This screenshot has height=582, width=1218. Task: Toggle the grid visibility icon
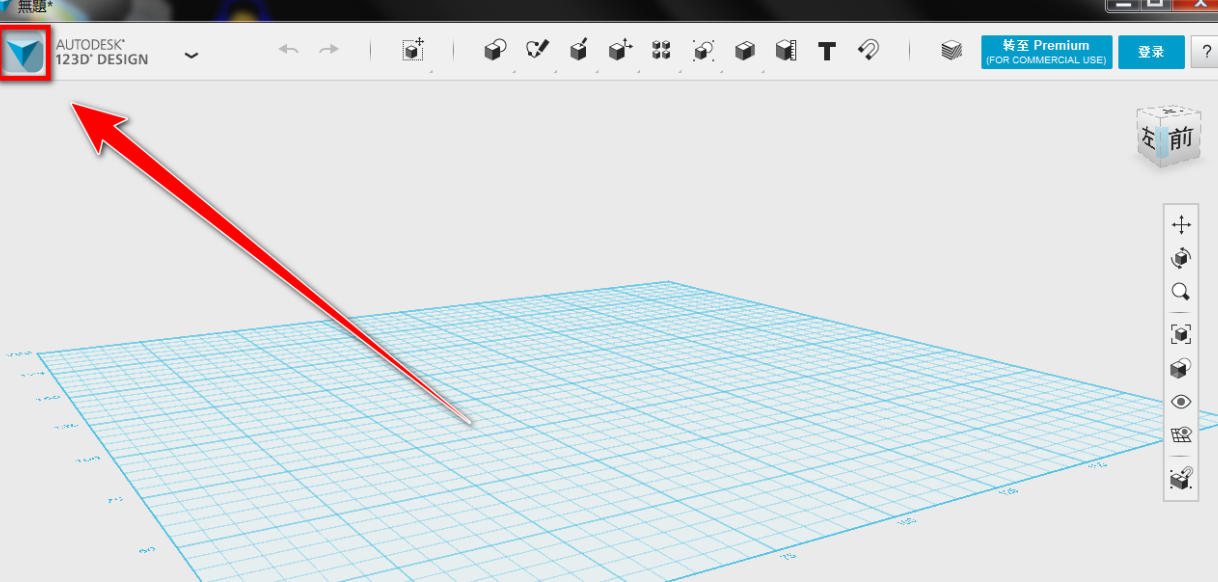1181,435
